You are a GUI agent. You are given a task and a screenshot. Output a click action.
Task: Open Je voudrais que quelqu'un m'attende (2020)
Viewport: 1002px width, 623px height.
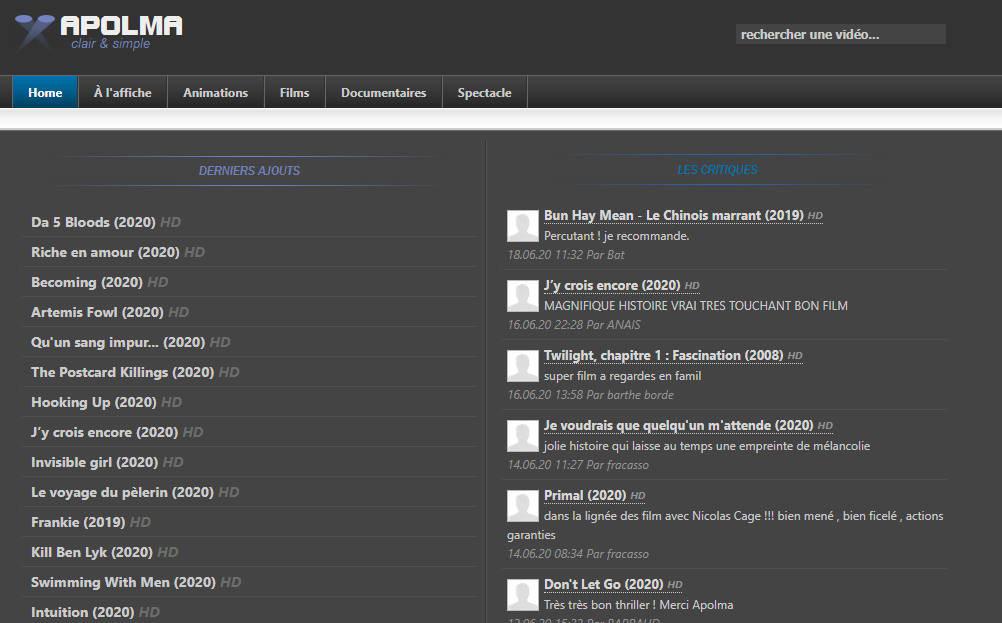point(679,426)
